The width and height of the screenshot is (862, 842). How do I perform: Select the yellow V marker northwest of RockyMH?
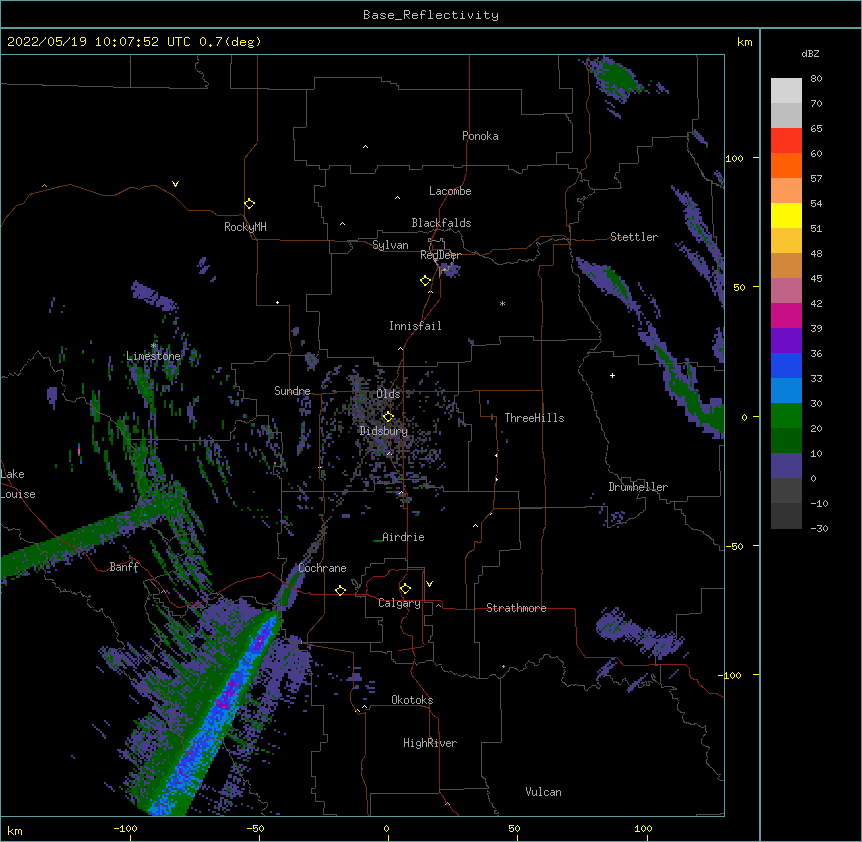coord(175,184)
